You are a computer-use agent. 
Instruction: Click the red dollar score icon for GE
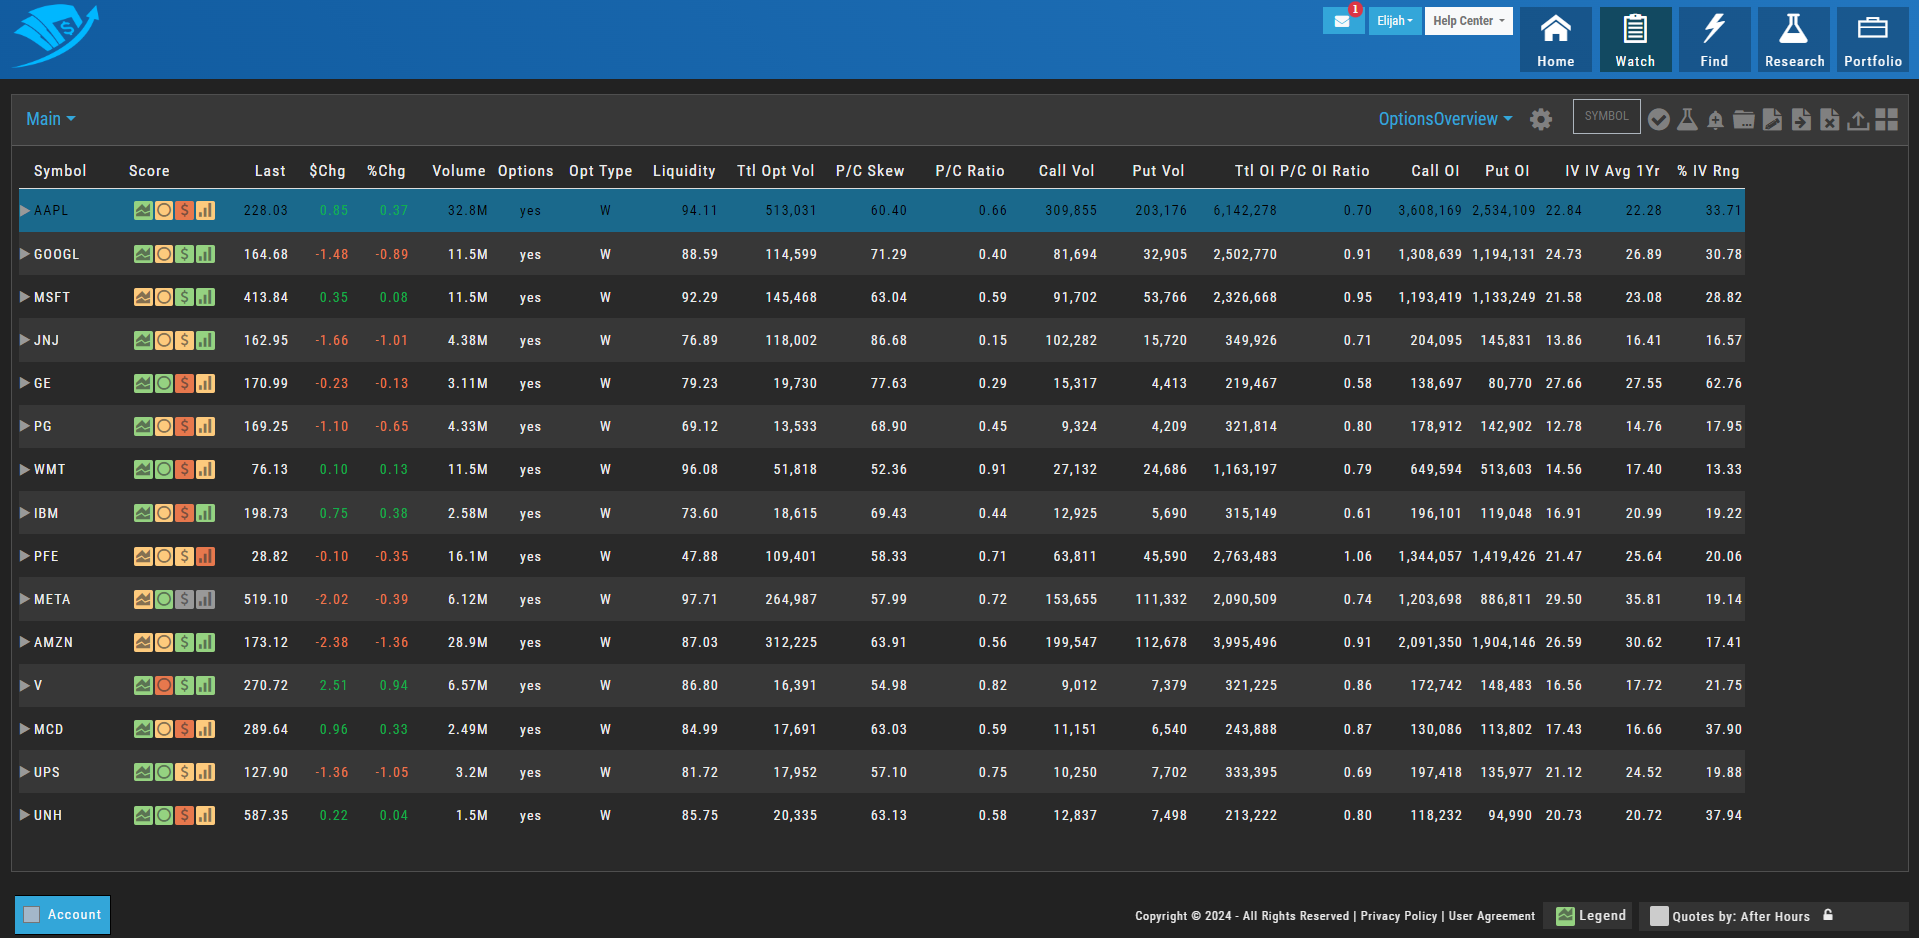tap(184, 383)
